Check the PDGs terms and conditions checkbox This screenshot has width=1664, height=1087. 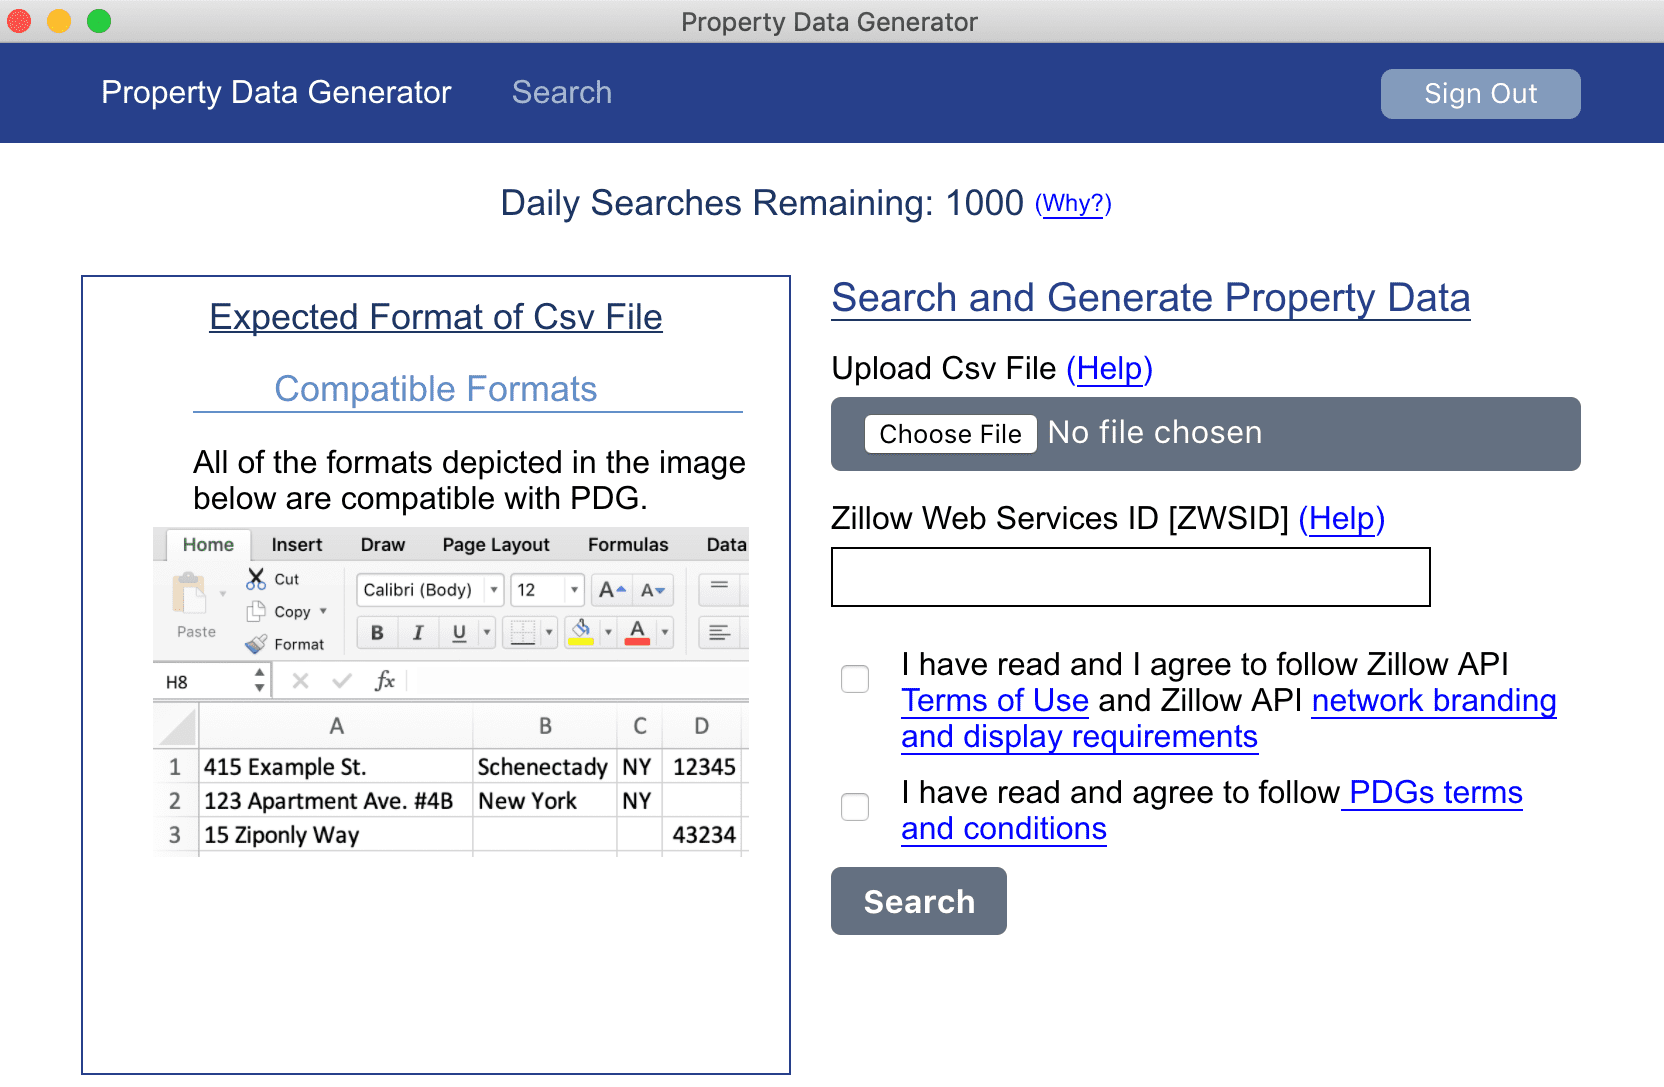pyautogui.click(x=855, y=807)
